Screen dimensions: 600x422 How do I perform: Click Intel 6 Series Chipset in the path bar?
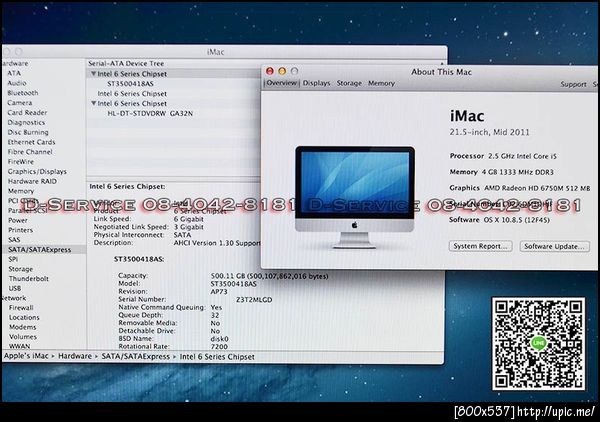pyautogui.click(x=217, y=357)
